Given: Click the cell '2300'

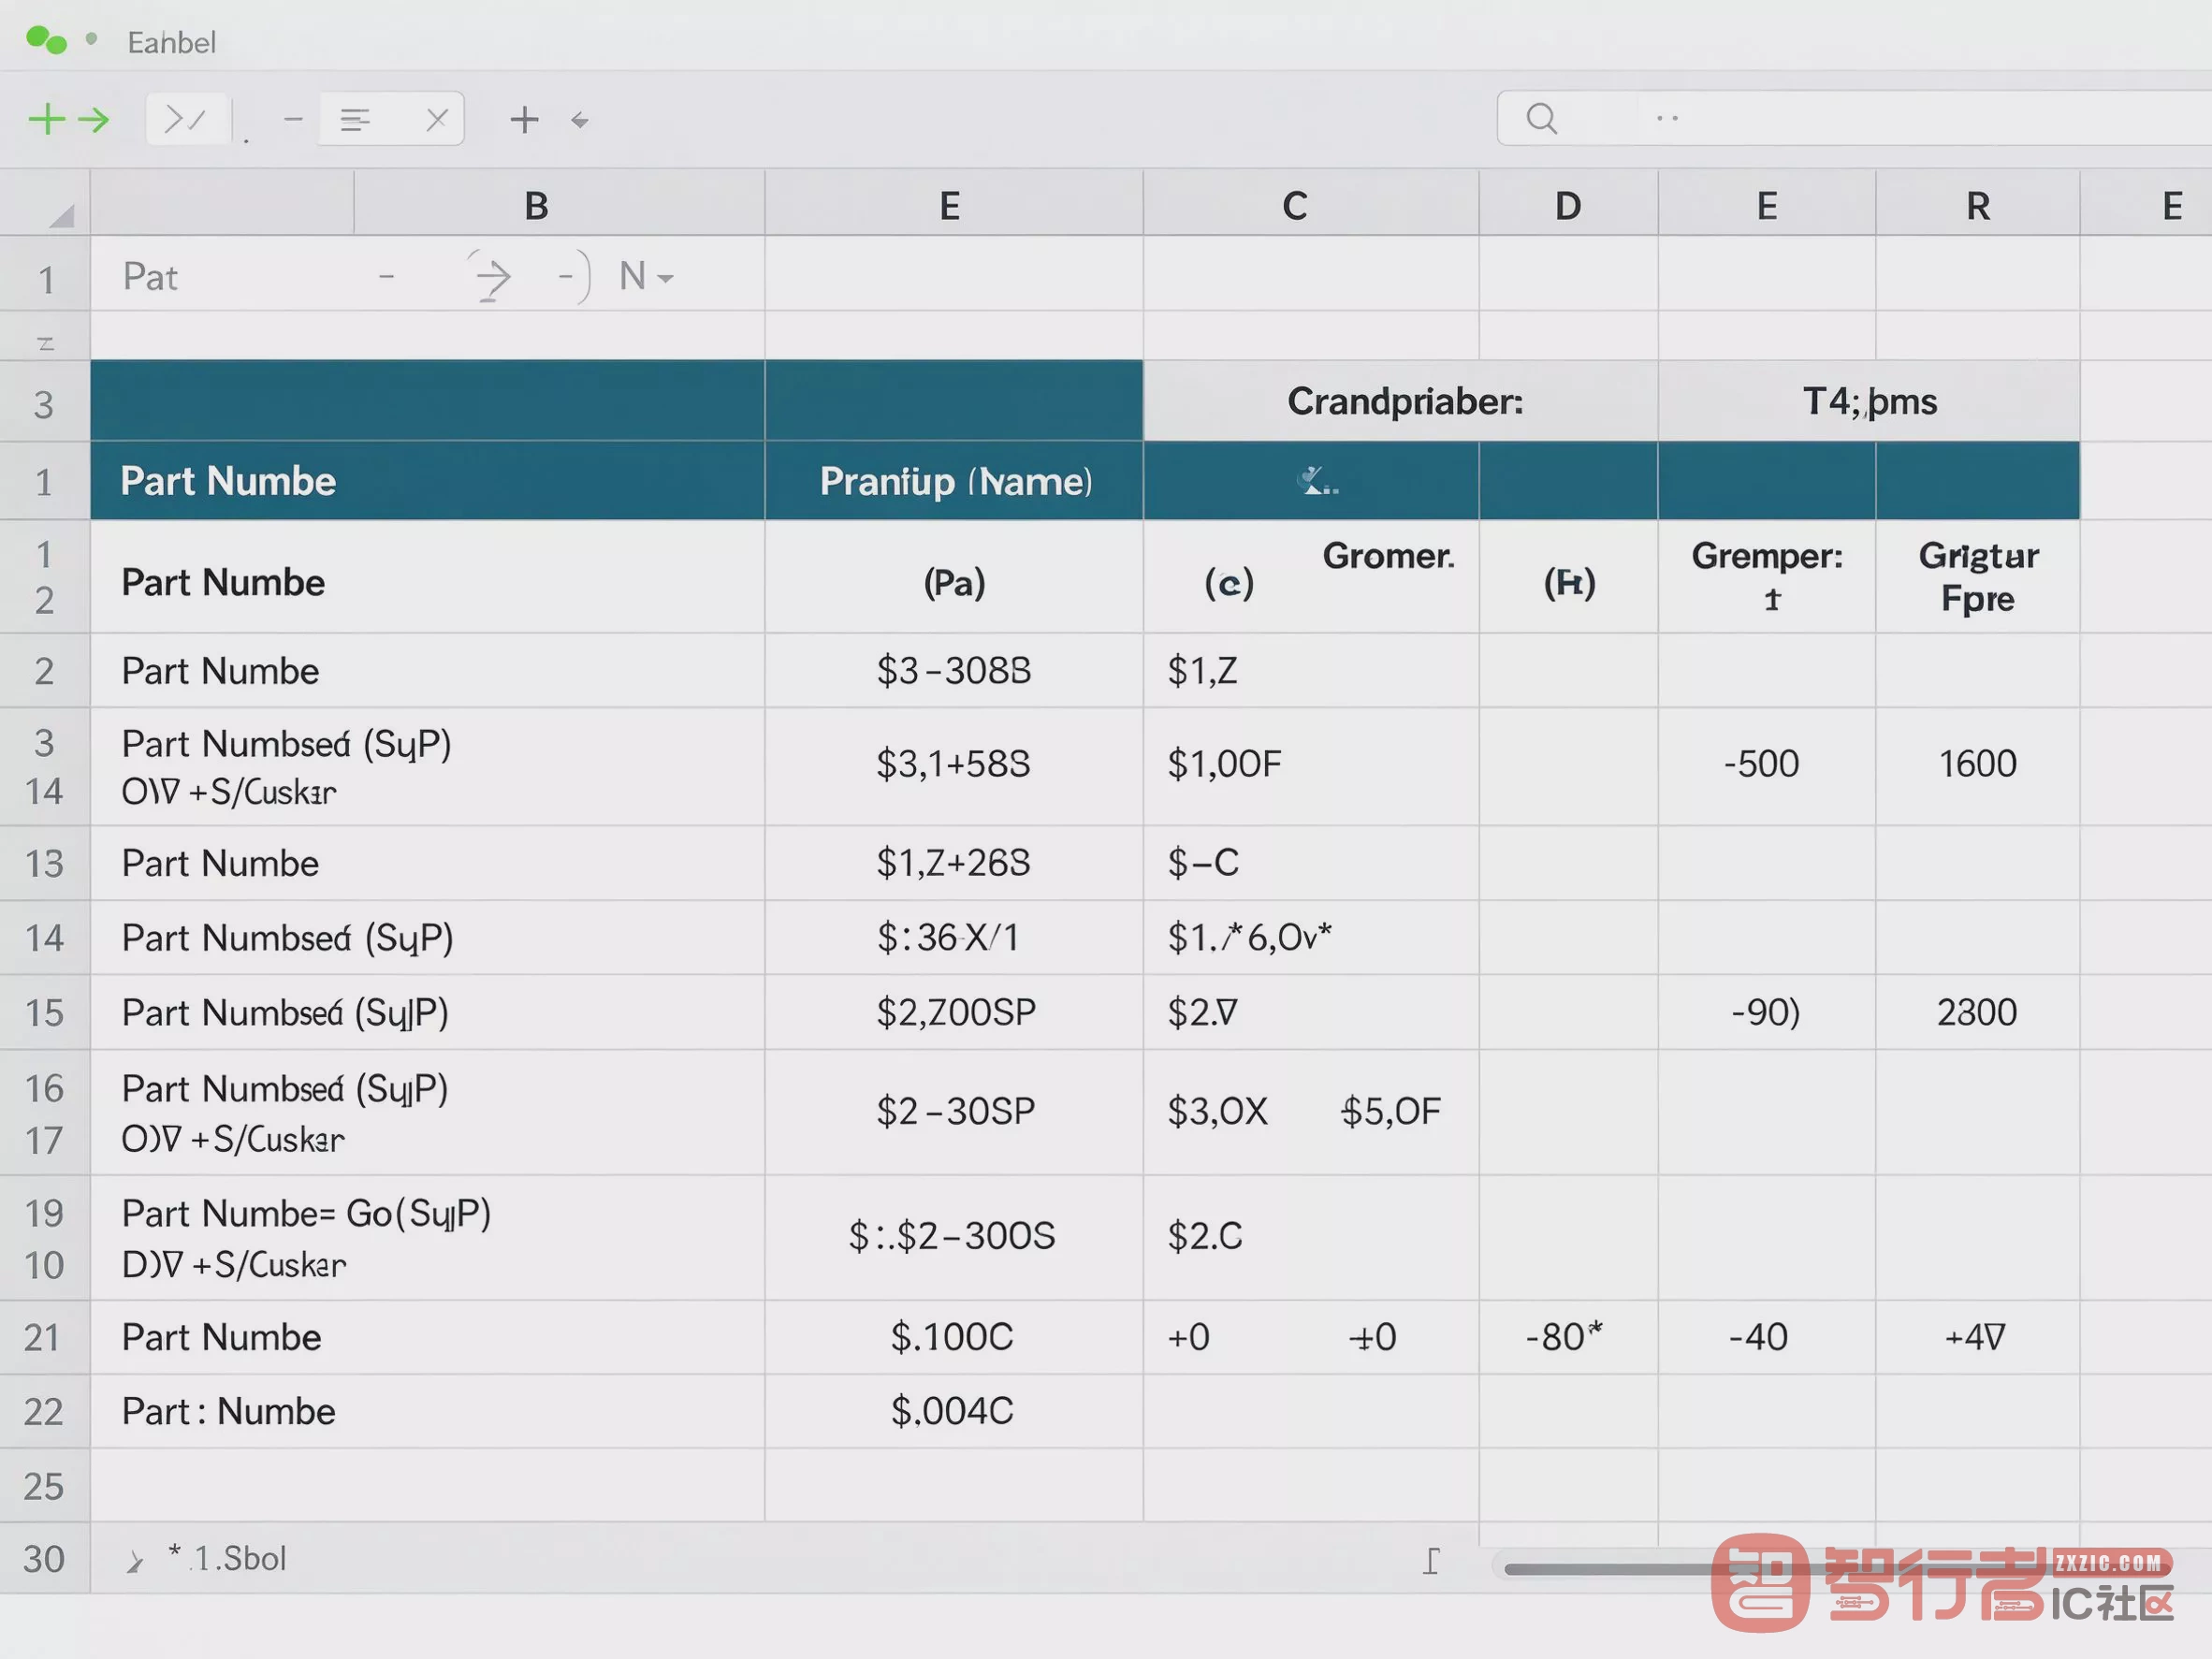Looking at the screenshot, I should pyautogui.click(x=1977, y=1012).
